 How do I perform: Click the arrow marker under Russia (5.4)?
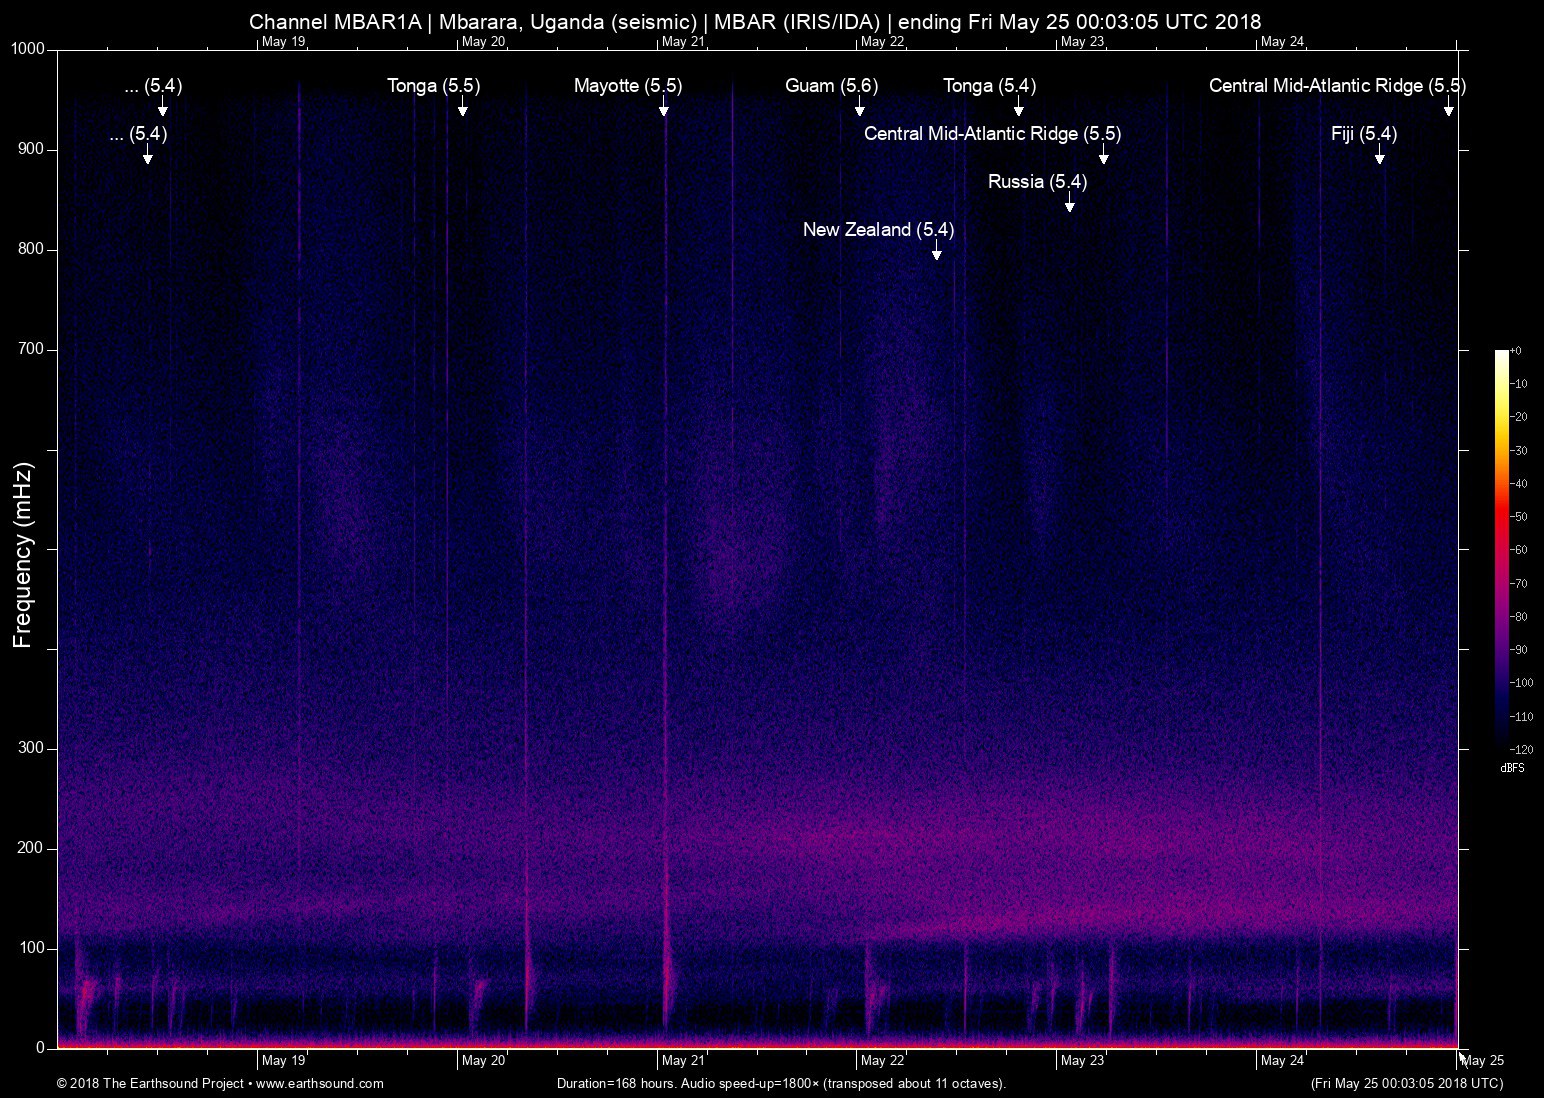1069,204
